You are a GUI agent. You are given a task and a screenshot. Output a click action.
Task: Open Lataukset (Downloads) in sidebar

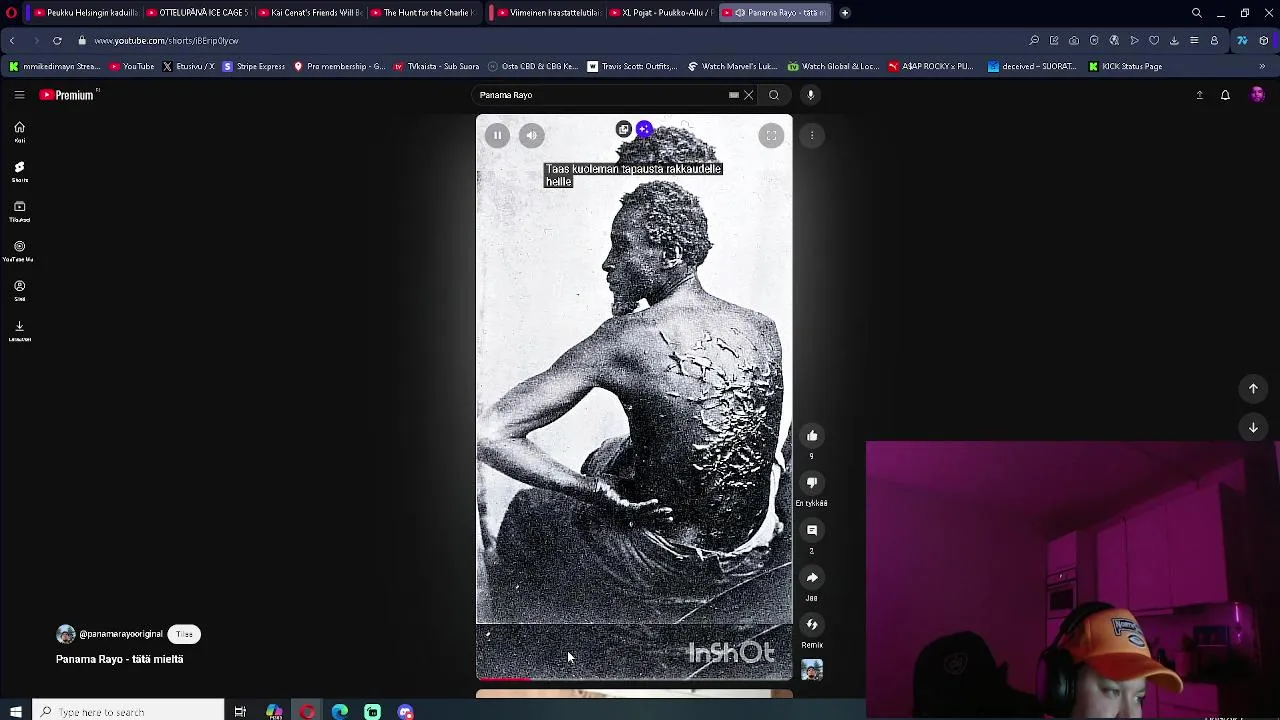coord(19,331)
